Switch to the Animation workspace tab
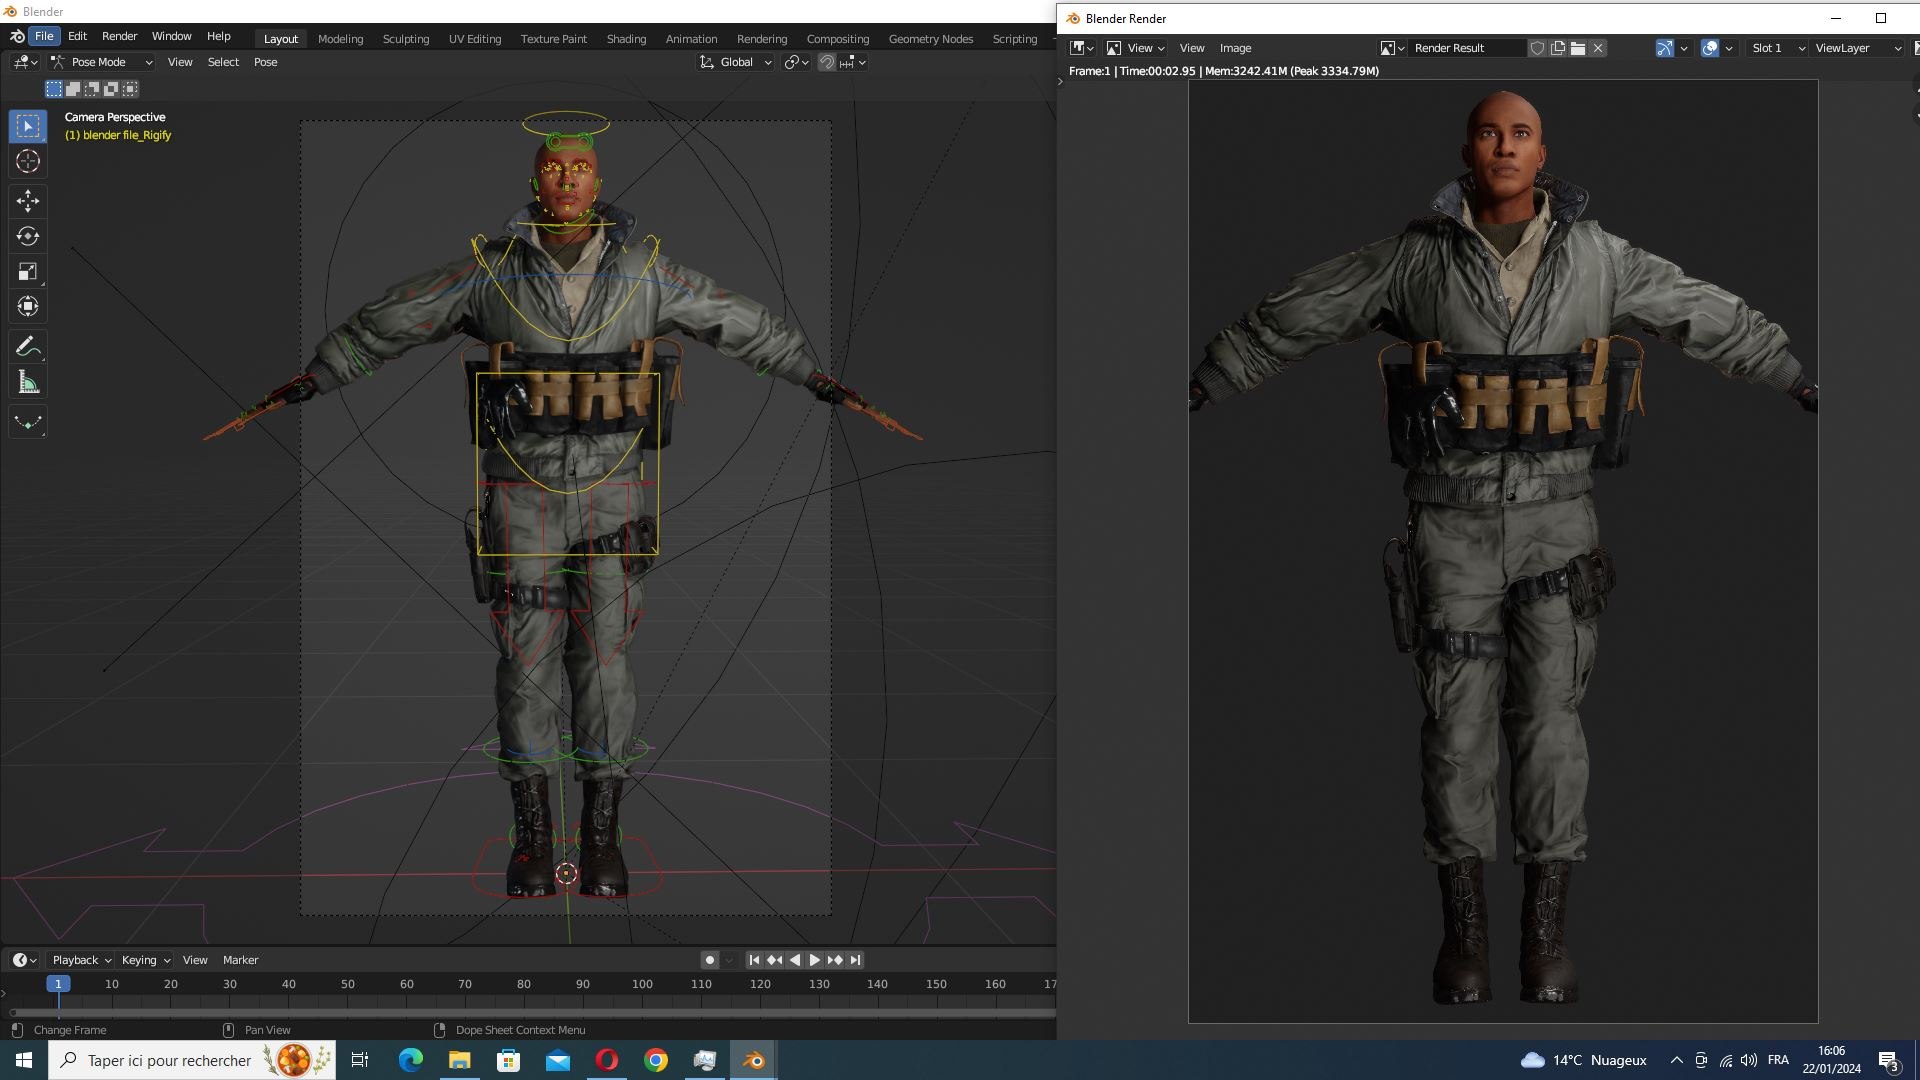This screenshot has width=1920, height=1080. pyautogui.click(x=691, y=39)
